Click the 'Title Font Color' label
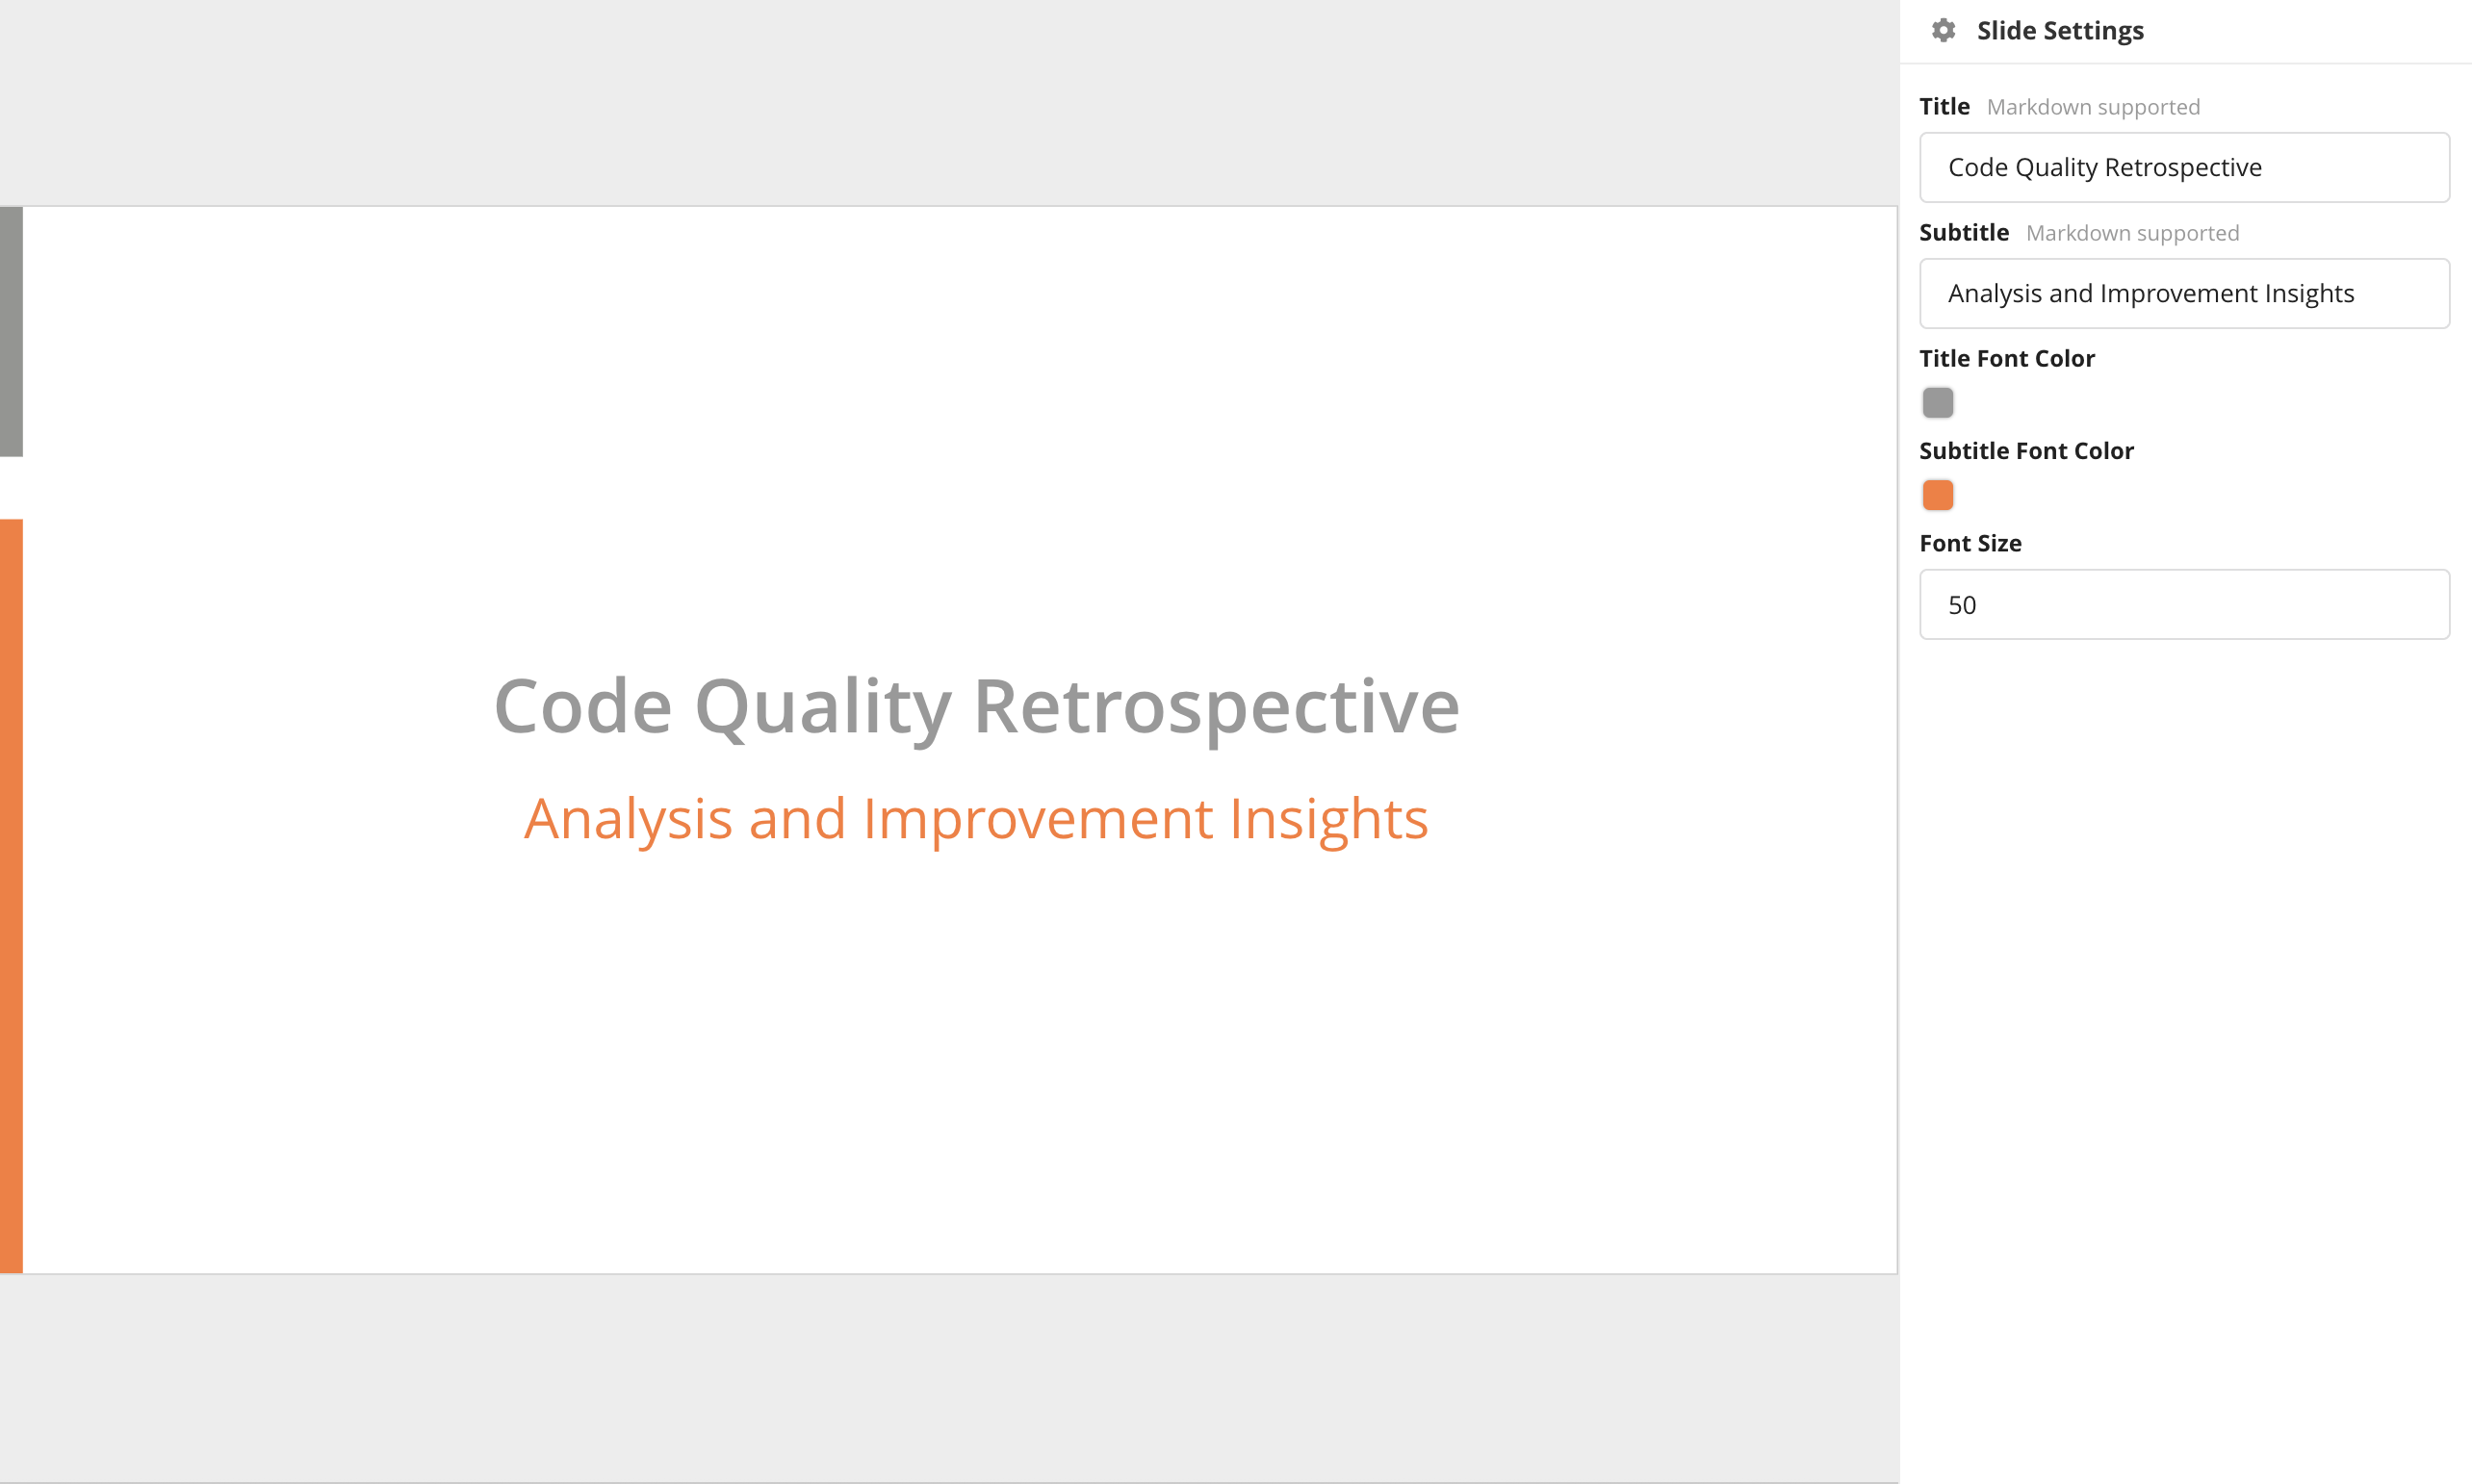This screenshot has height=1484, width=2472. click(x=2006, y=359)
